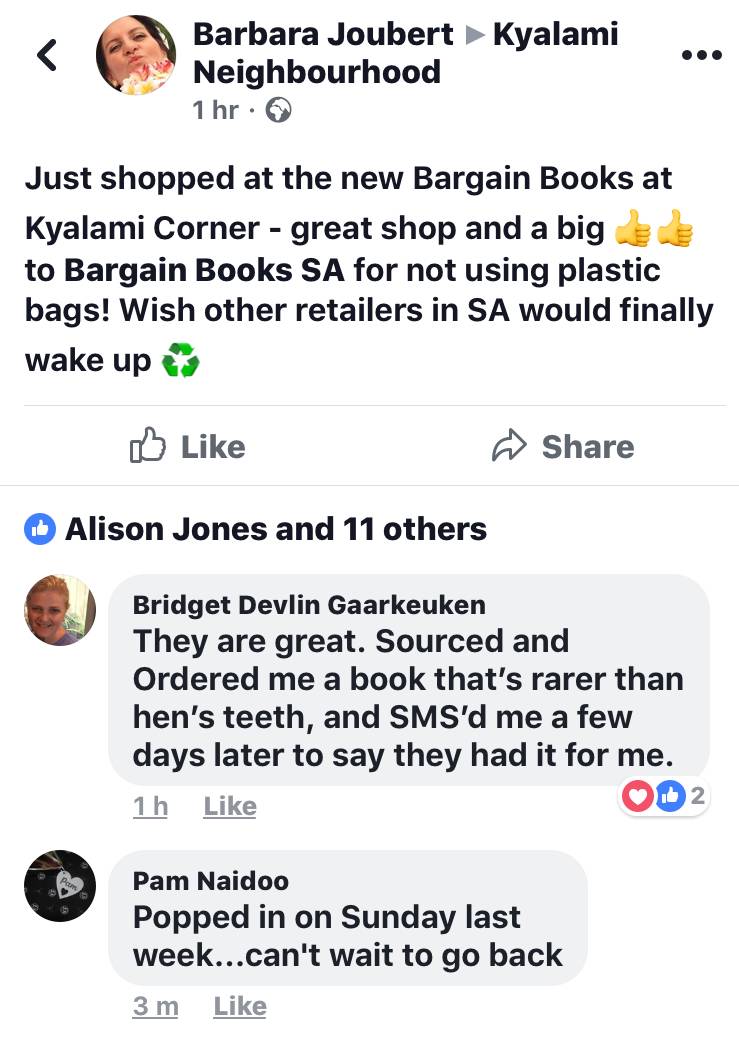View Alison Jones and 11 others list
The image size is (739, 1062).
click(x=276, y=529)
